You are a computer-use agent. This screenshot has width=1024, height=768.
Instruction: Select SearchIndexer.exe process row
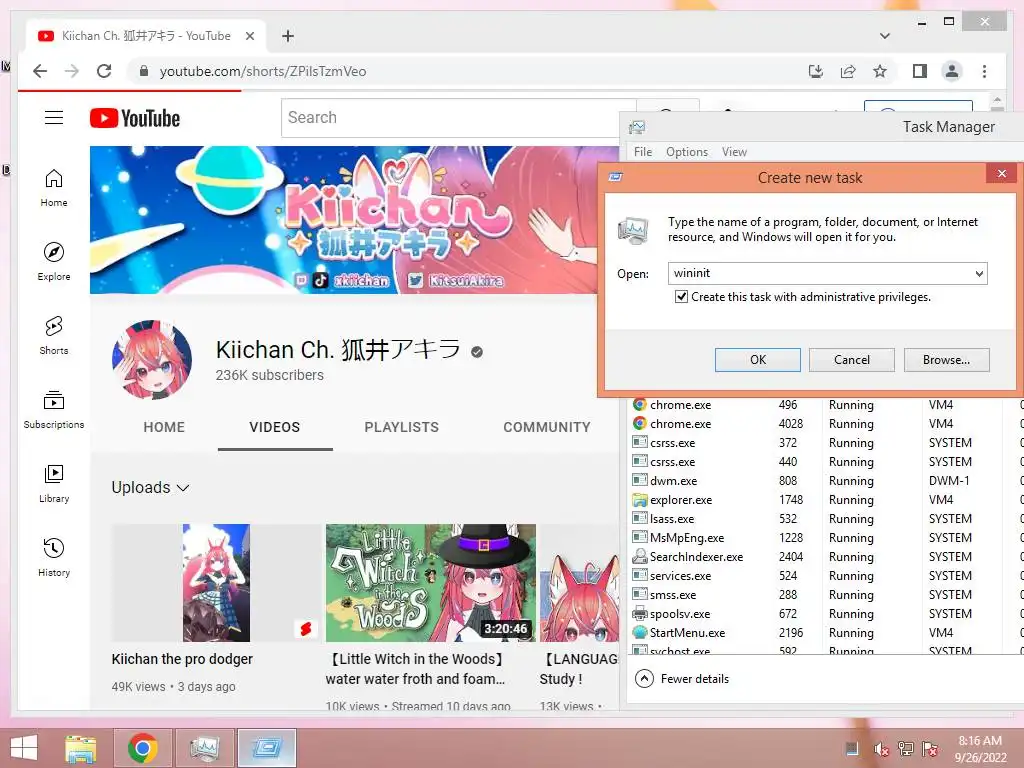(825, 557)
